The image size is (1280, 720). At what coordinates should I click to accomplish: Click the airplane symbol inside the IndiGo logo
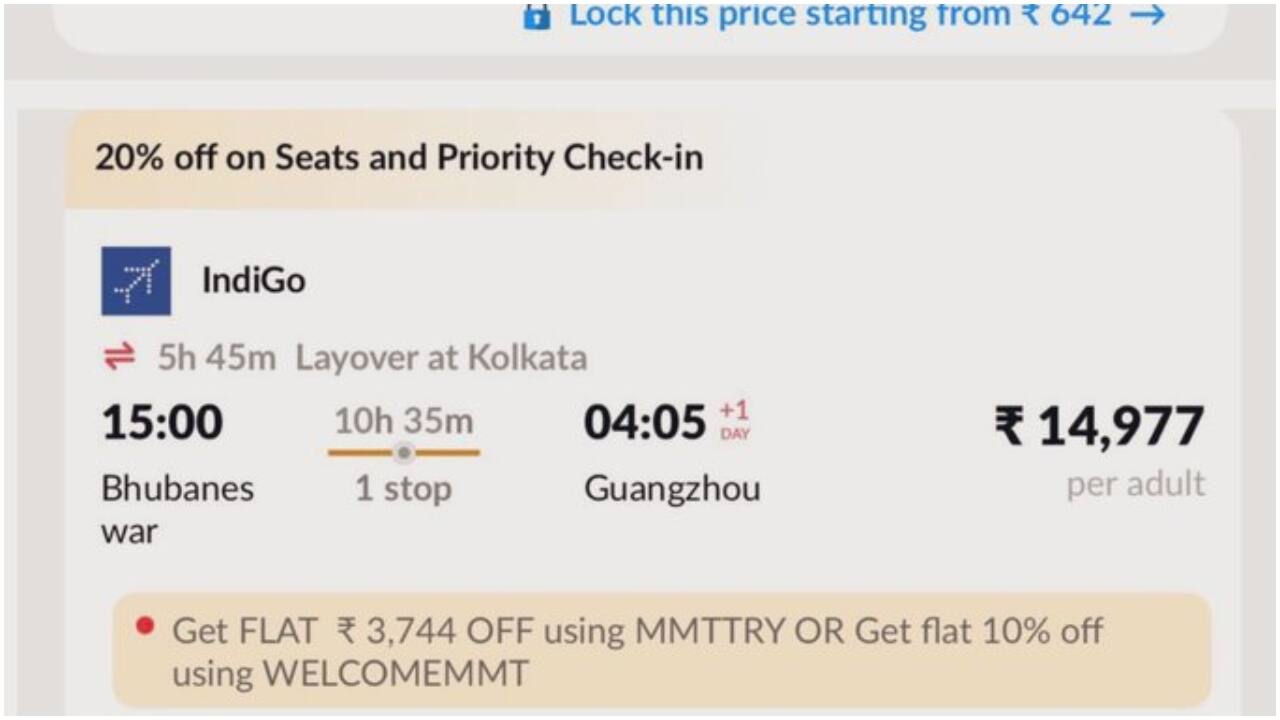click(x=135, y=280)
